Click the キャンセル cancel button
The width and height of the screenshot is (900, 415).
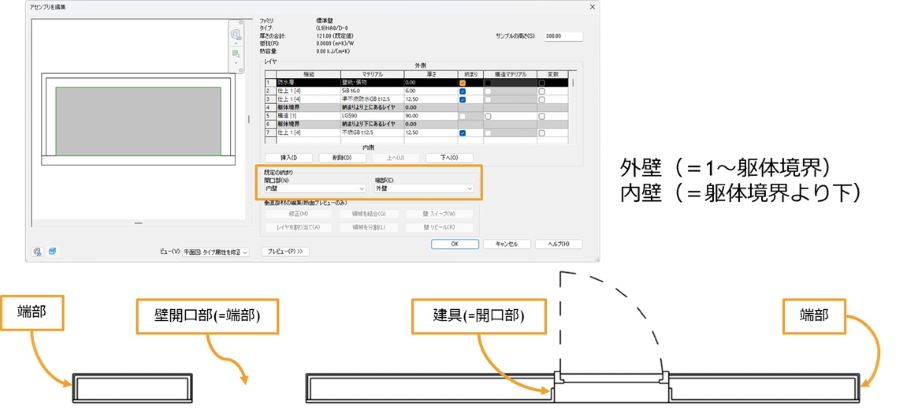504,243
